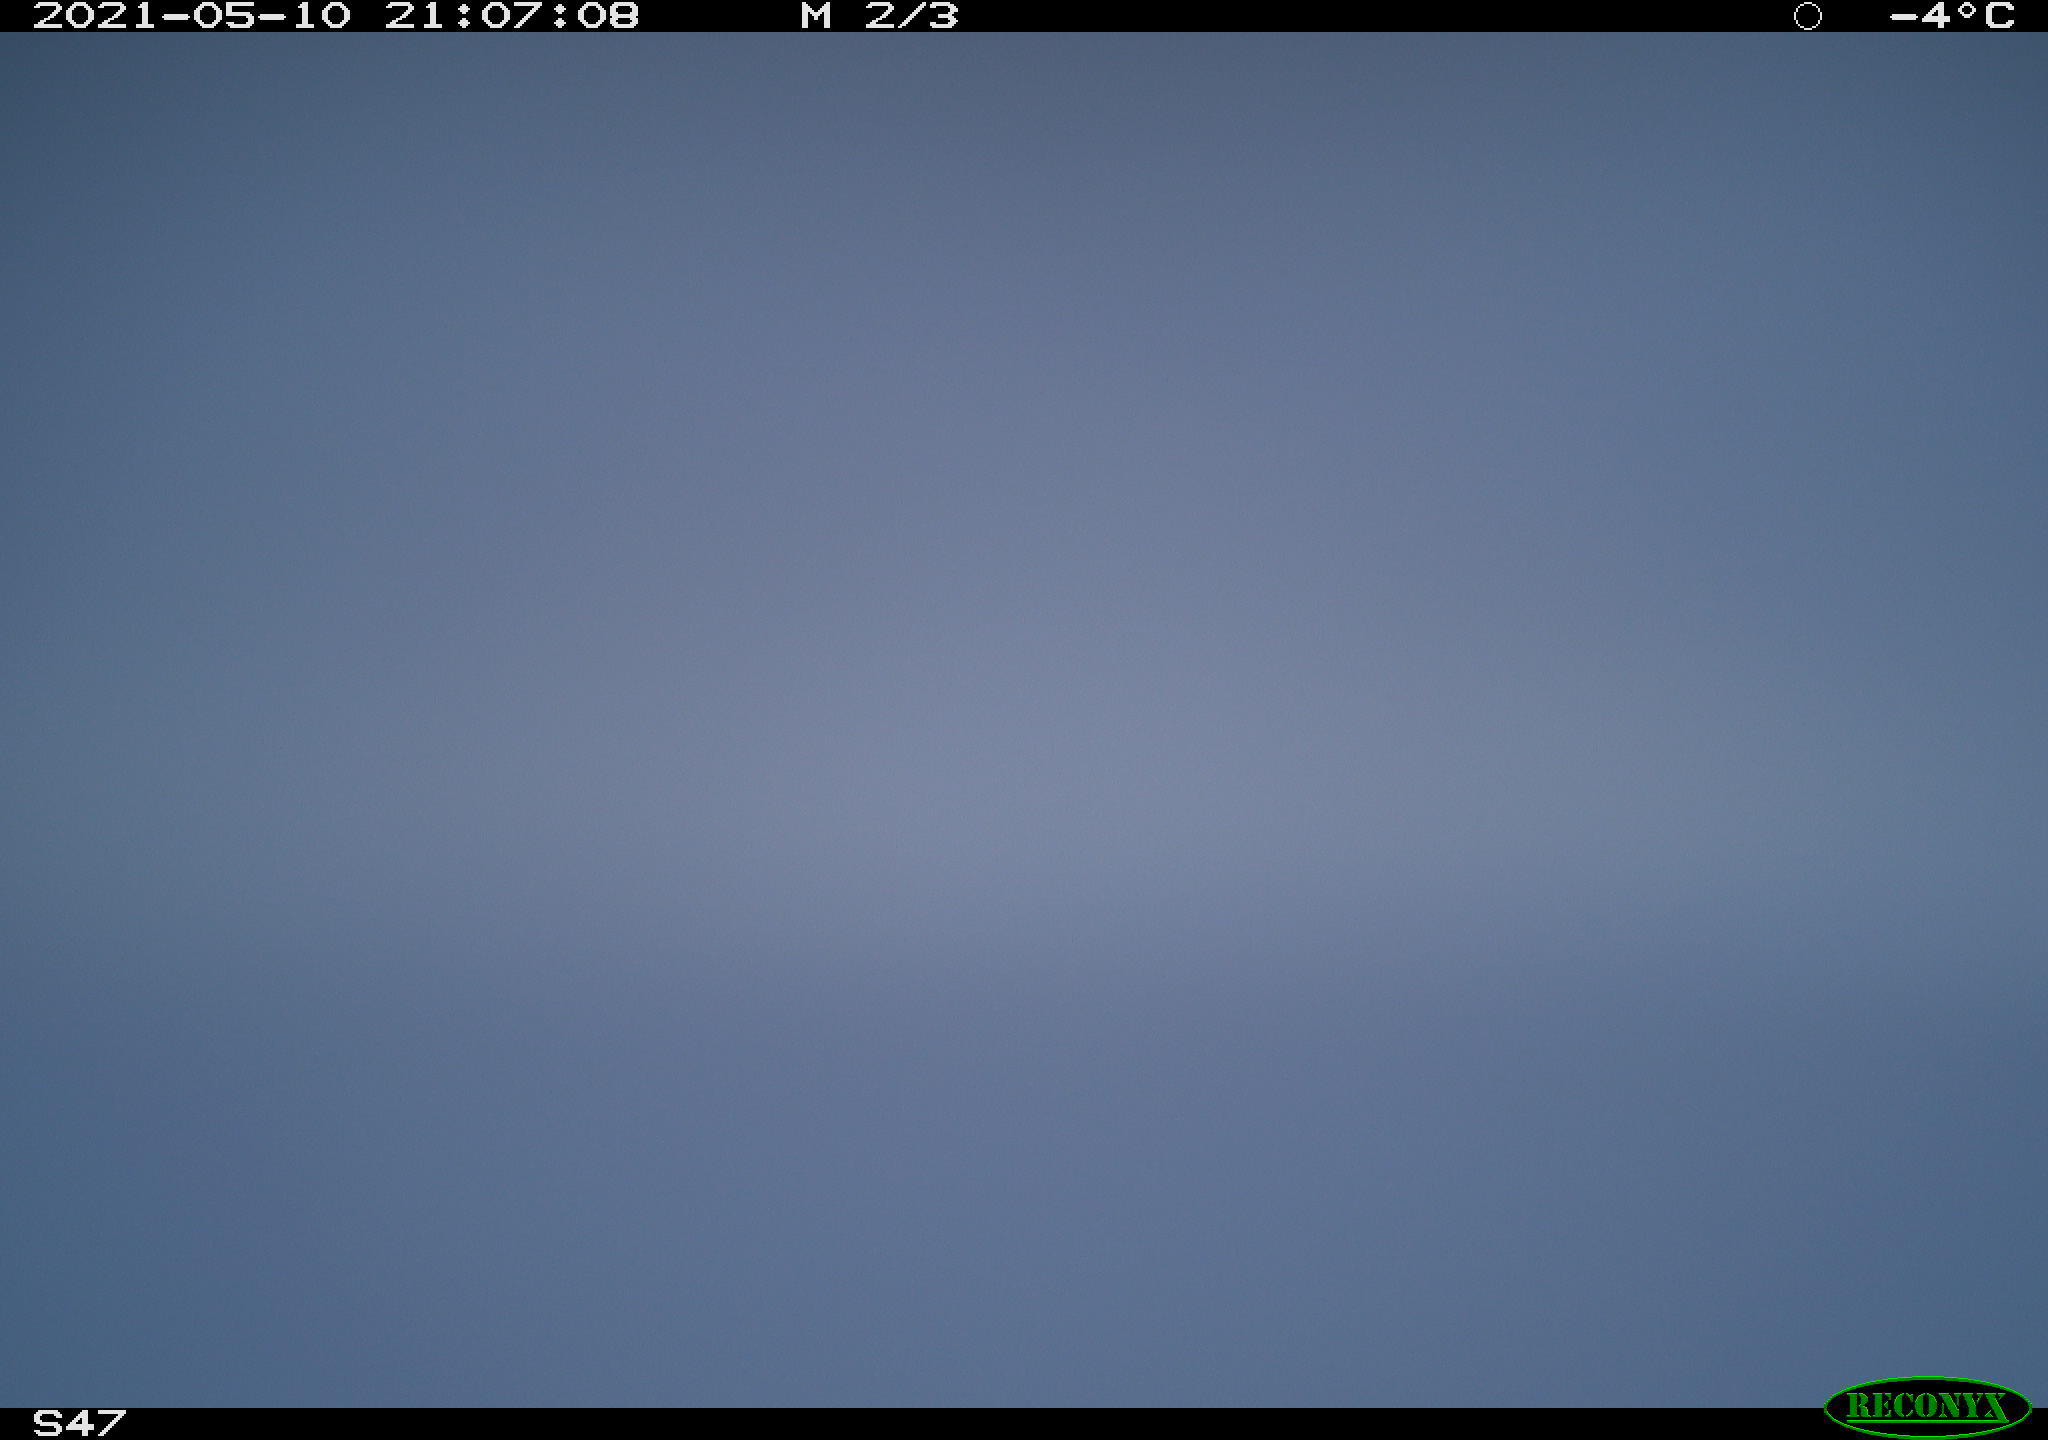Image resolution: width=2048 pixels, height=1440 pixels.
Task: Select the S47 camera label
Action: [x=79, y=1422]
